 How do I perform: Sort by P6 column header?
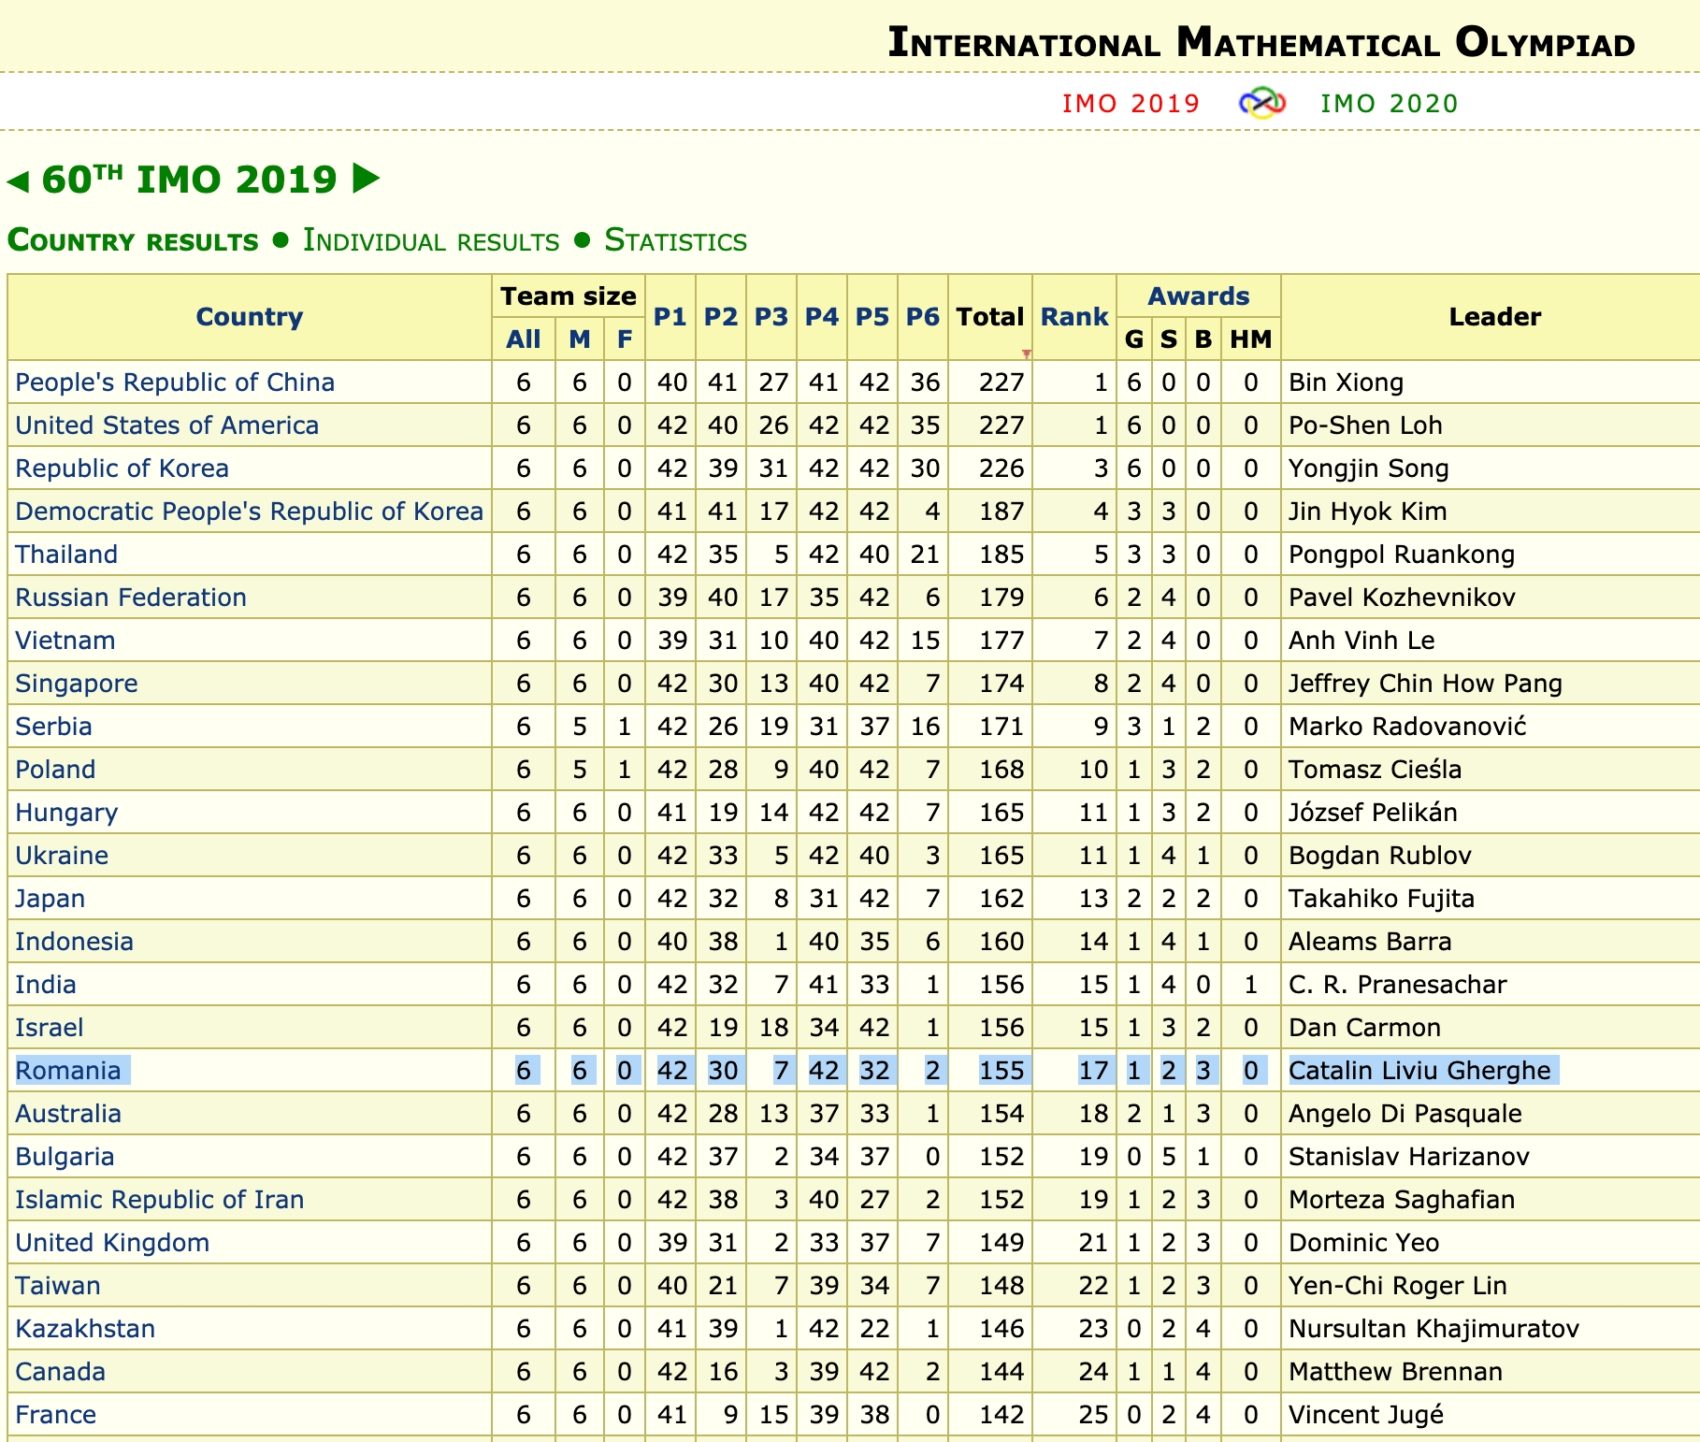pos(923,317)
